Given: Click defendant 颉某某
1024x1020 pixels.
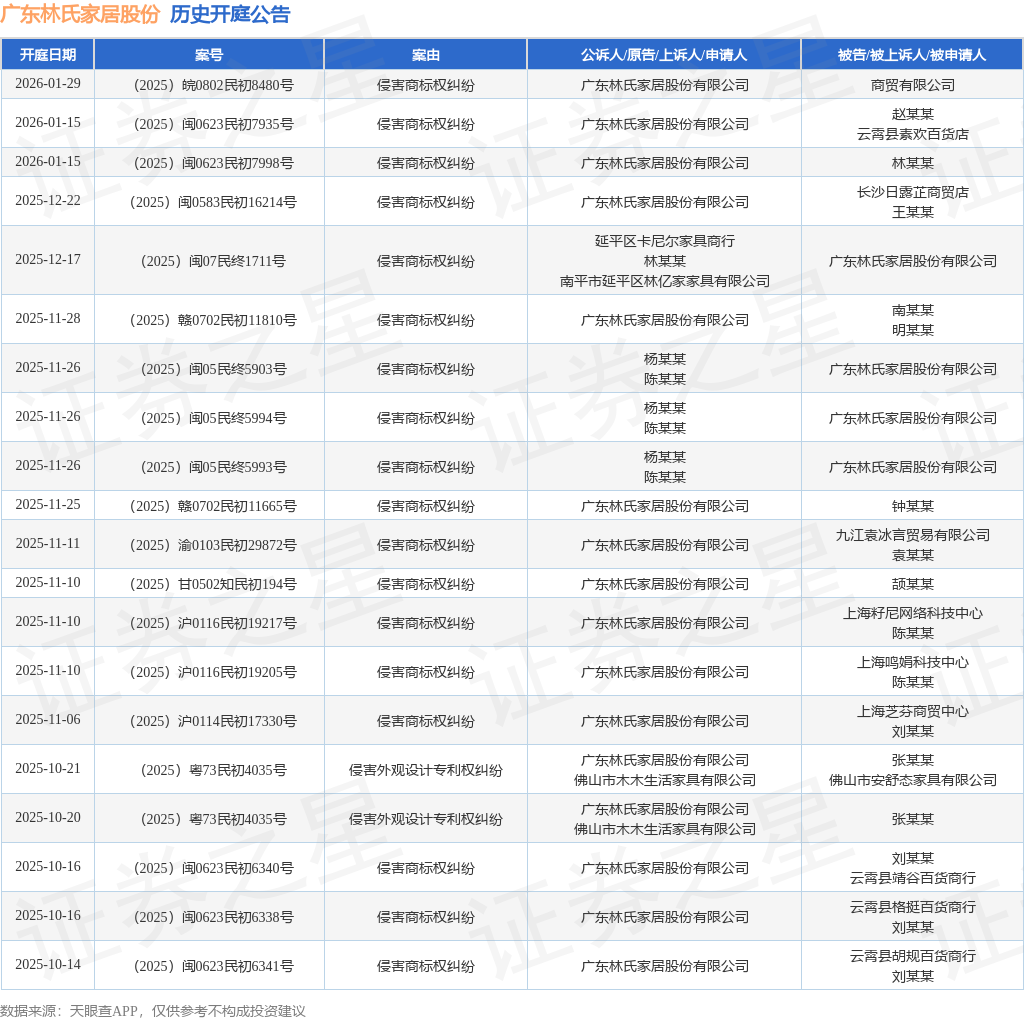Looking at the screenshot, I should point(912,584).
